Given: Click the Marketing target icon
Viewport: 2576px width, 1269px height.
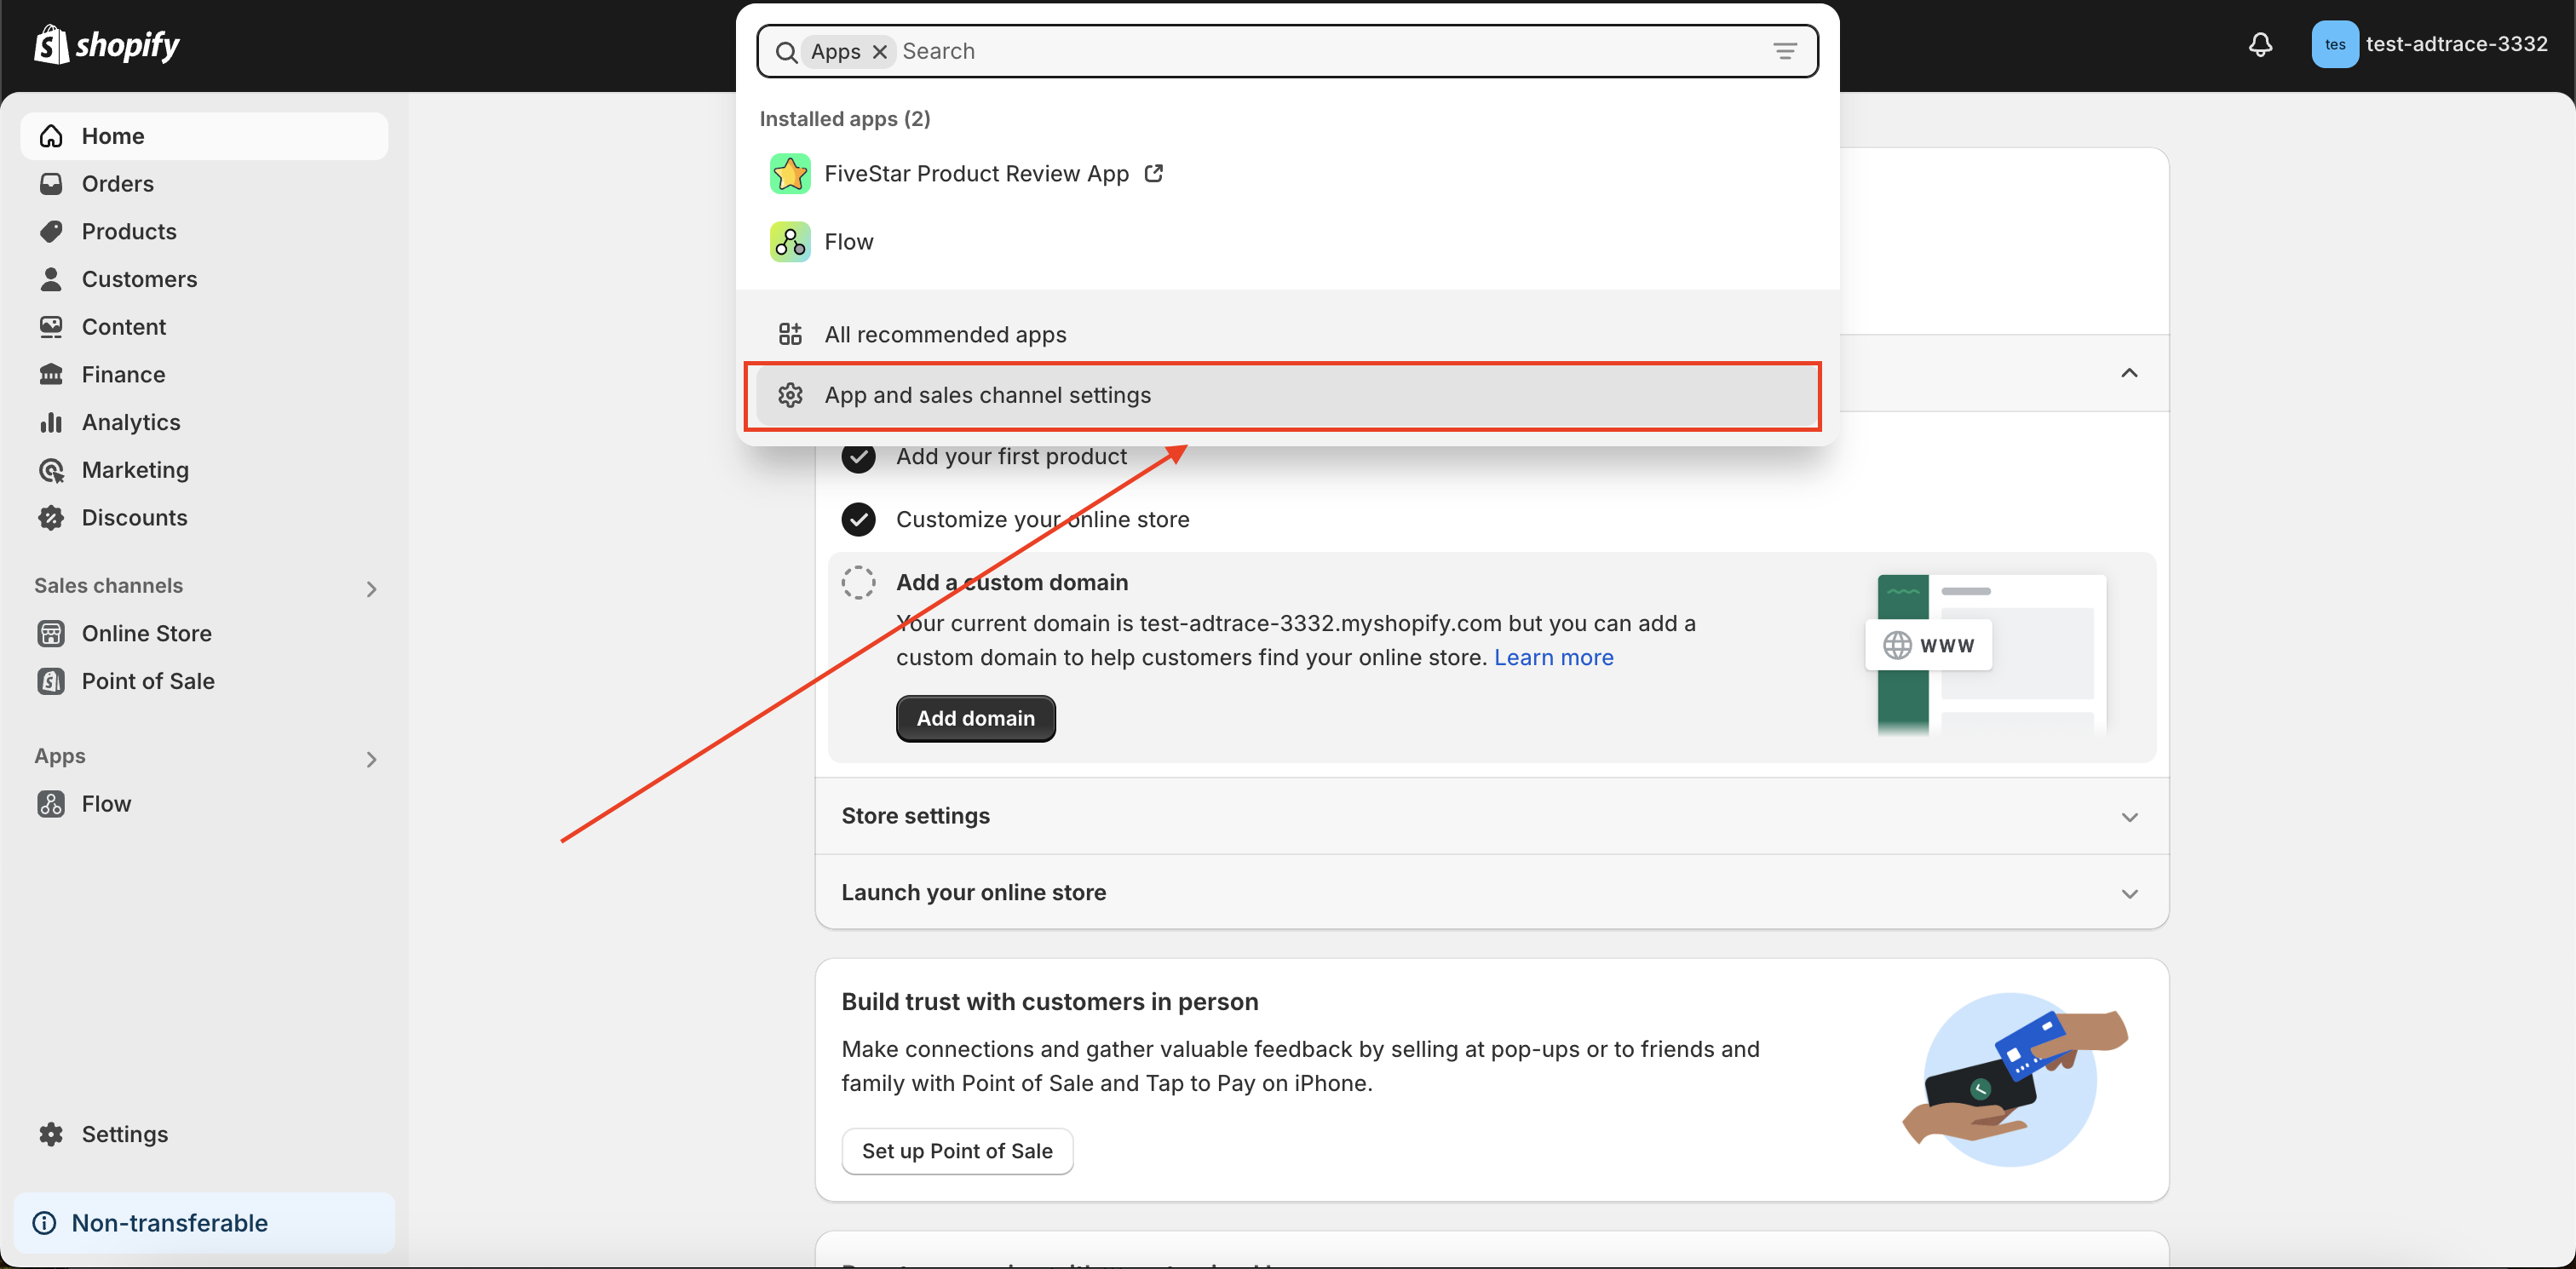Looking at the screenshot, I should 51,470.
